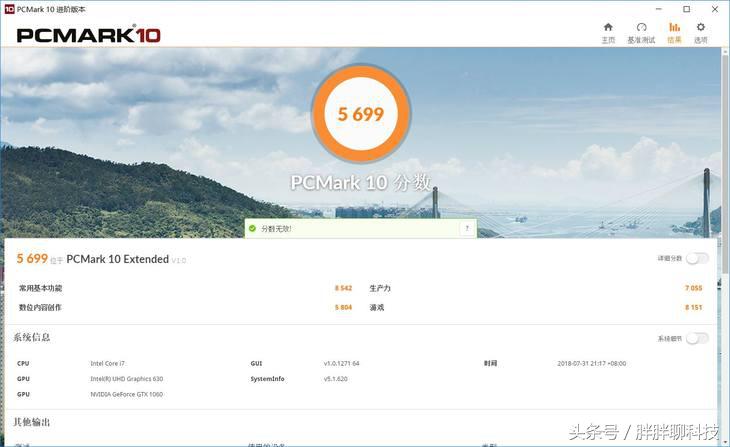Select the GUI label
730x447 pixels.
[x=256, y=363]
